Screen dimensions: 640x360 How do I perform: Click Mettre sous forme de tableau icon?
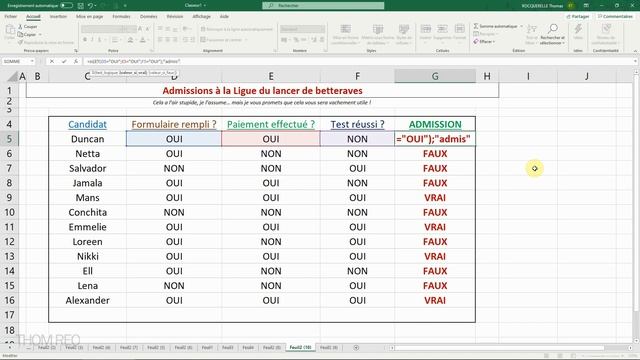click(378, 29)
